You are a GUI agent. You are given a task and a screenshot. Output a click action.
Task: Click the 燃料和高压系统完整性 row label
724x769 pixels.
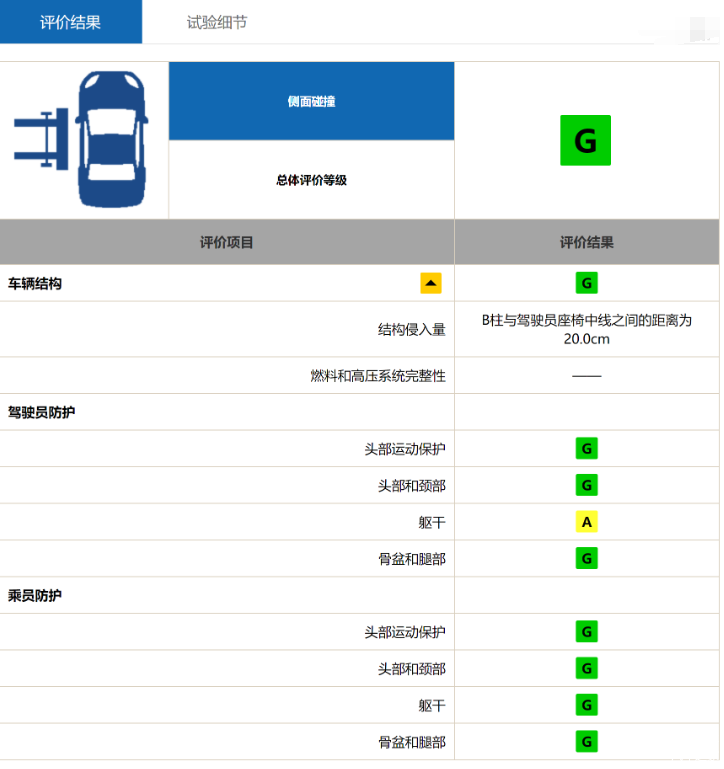(x=378, y=376)
